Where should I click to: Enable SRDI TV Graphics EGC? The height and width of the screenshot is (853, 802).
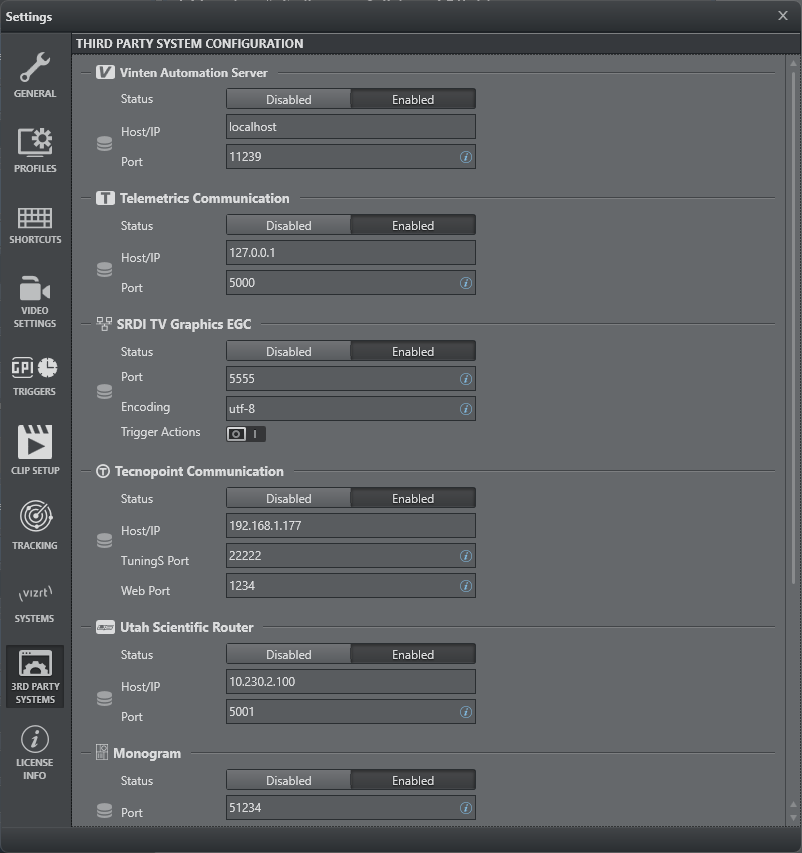tap(413, 351)
